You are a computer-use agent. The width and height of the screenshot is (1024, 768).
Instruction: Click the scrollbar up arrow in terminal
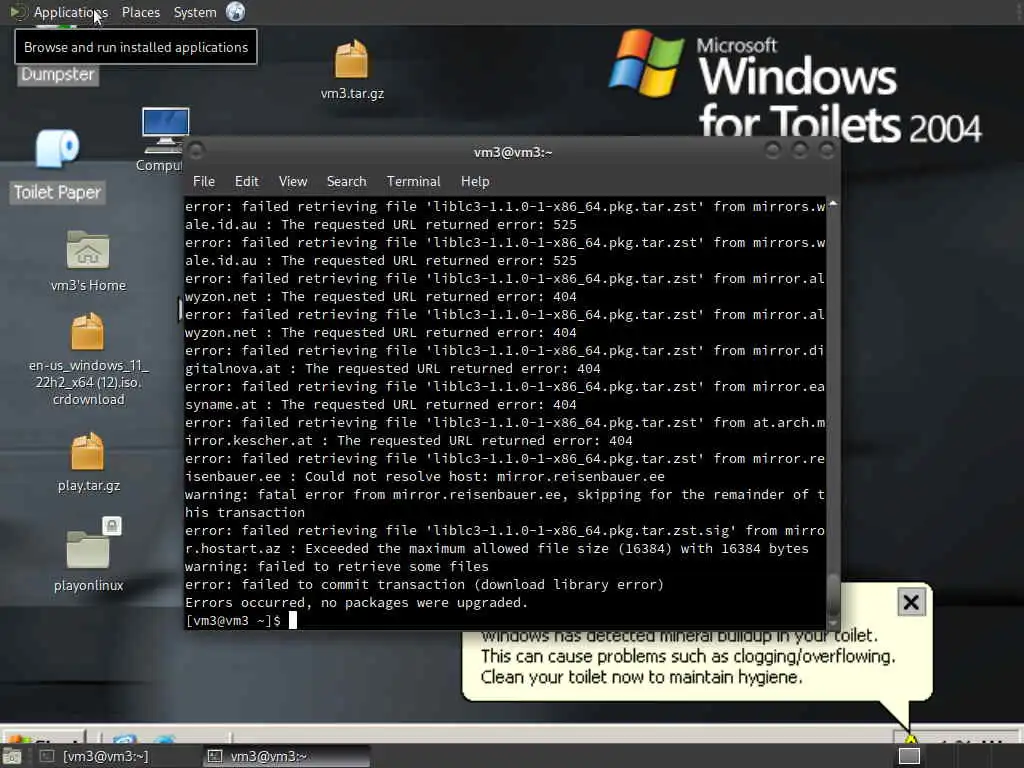coord(833,204)
